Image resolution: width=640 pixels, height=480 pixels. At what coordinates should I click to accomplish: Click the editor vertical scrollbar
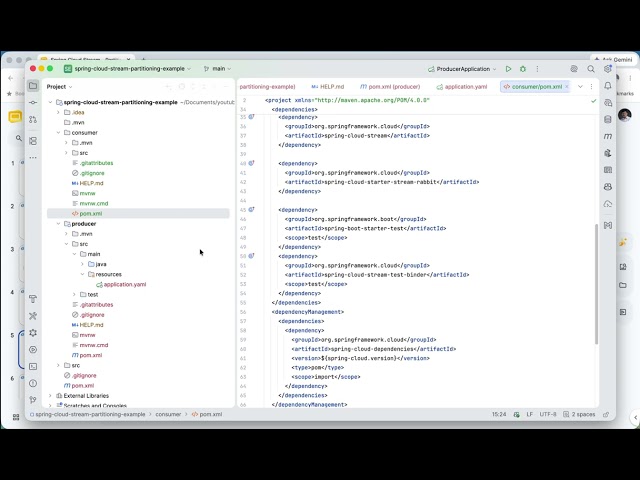pyautogui.click(x=596, y=284)
